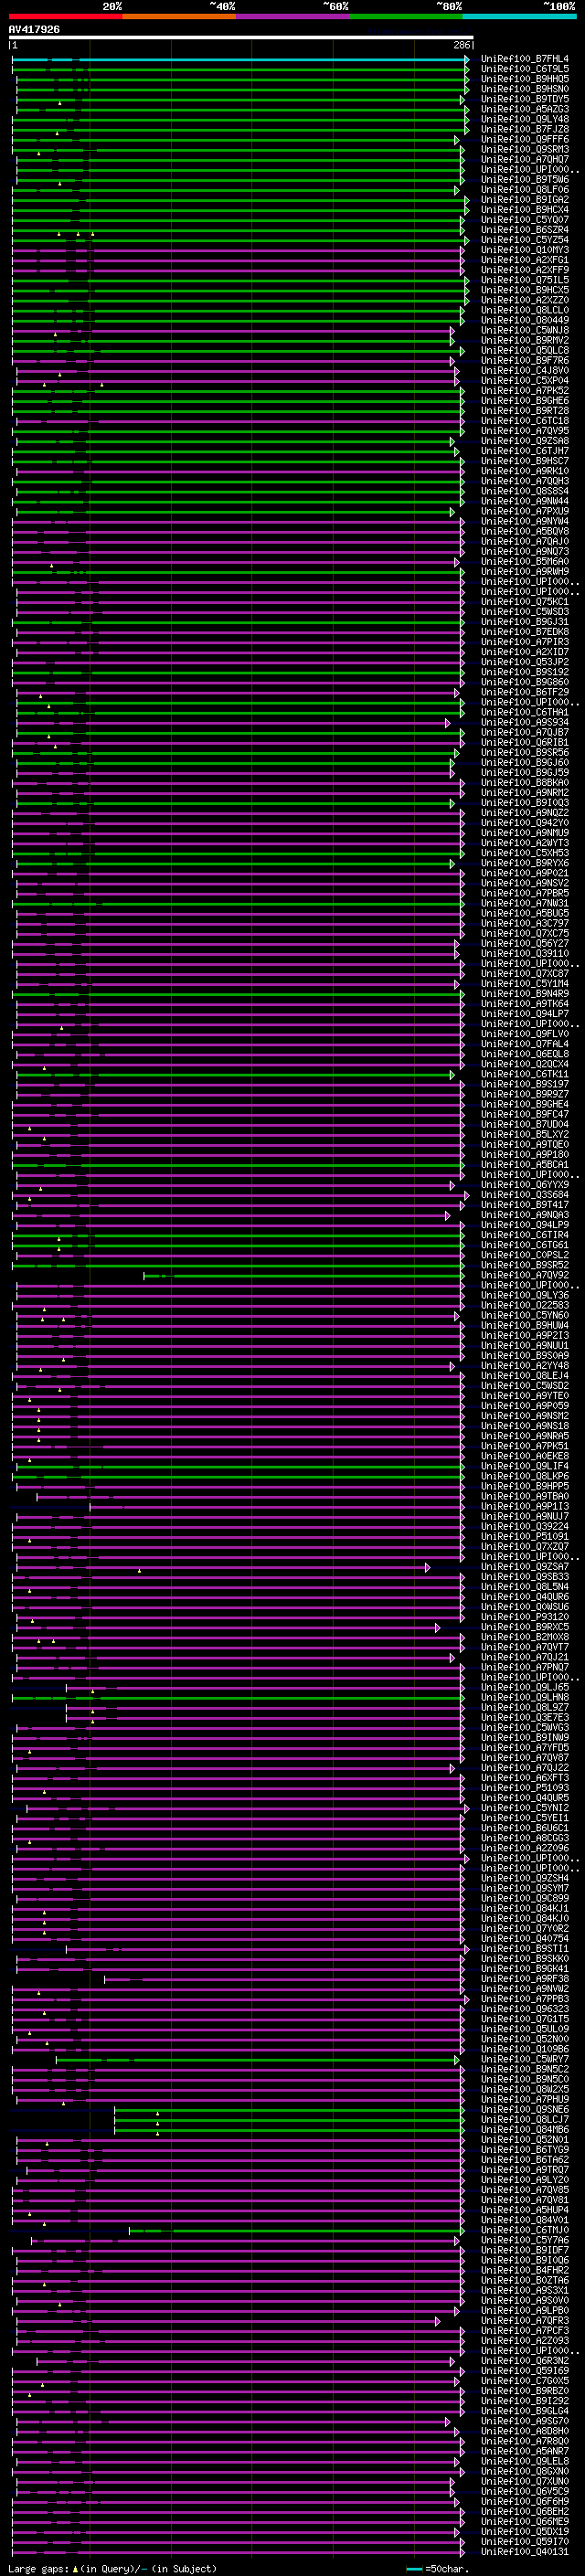Click the query ID AV417926
The image size is (585, 2576).
(x=34, y=30)
